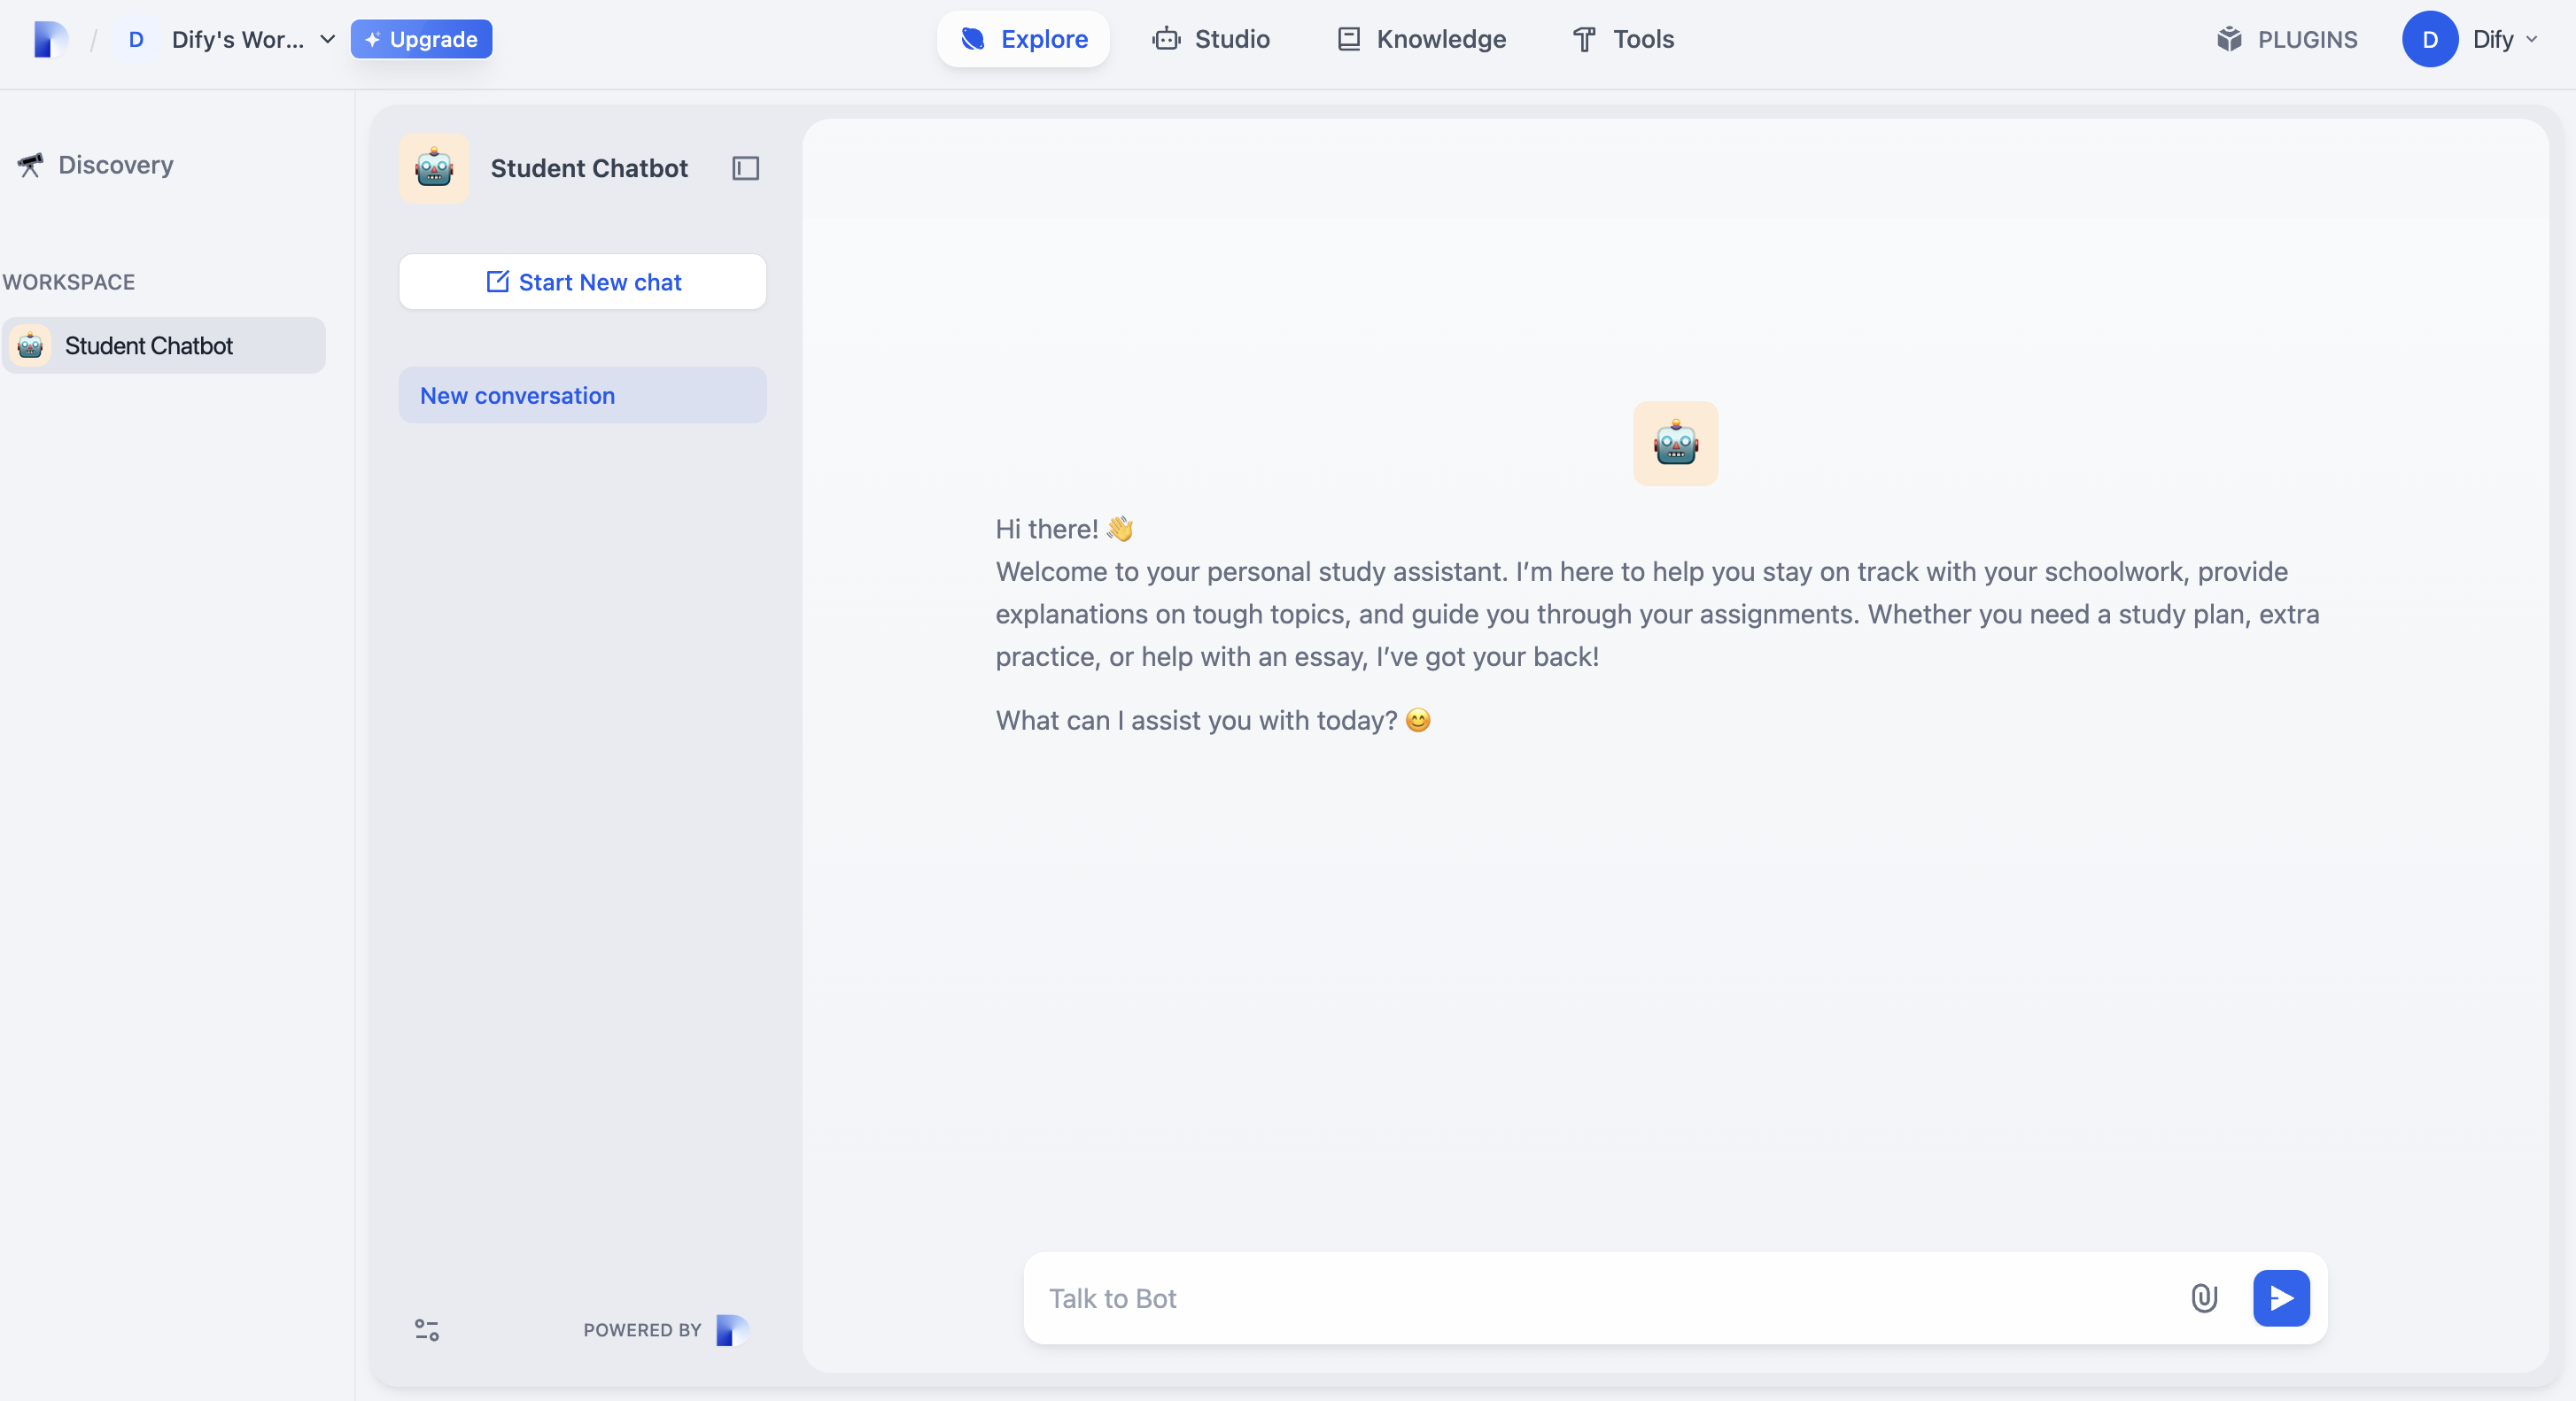The width and height of the screenshot is (2576, 1401).
Task: Click the blue send message arrow button
Action: coord(2280,1298)
